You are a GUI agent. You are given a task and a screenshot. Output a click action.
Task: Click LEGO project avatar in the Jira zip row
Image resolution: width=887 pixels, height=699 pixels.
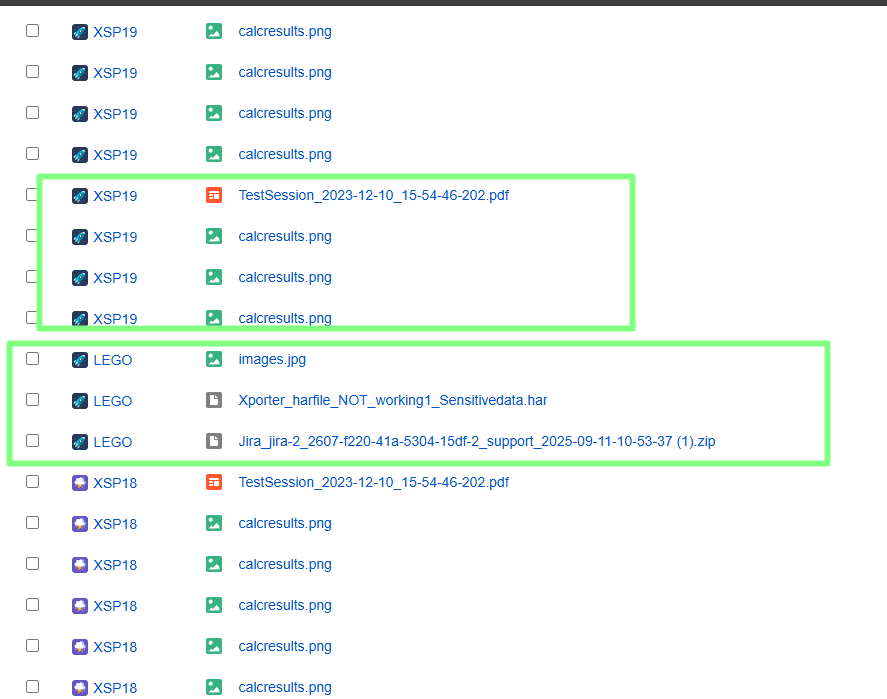[80, 442]
